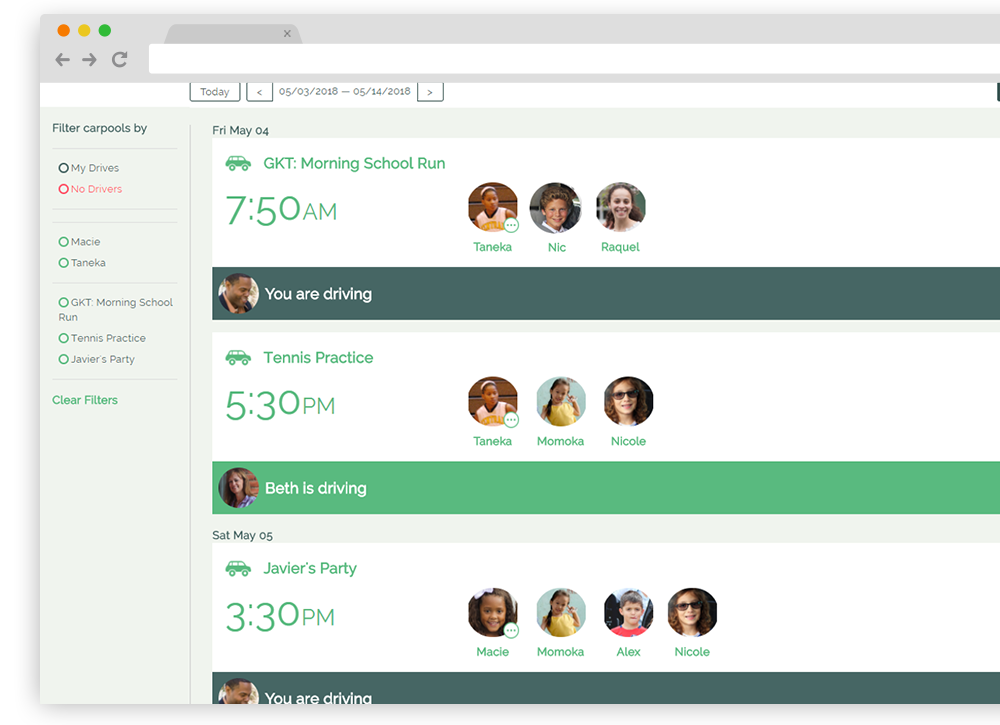Click the car icon beside Javier's Party
Viewport: 1000px width, 725px height.
pyautogui.click(x=237, y=568)
